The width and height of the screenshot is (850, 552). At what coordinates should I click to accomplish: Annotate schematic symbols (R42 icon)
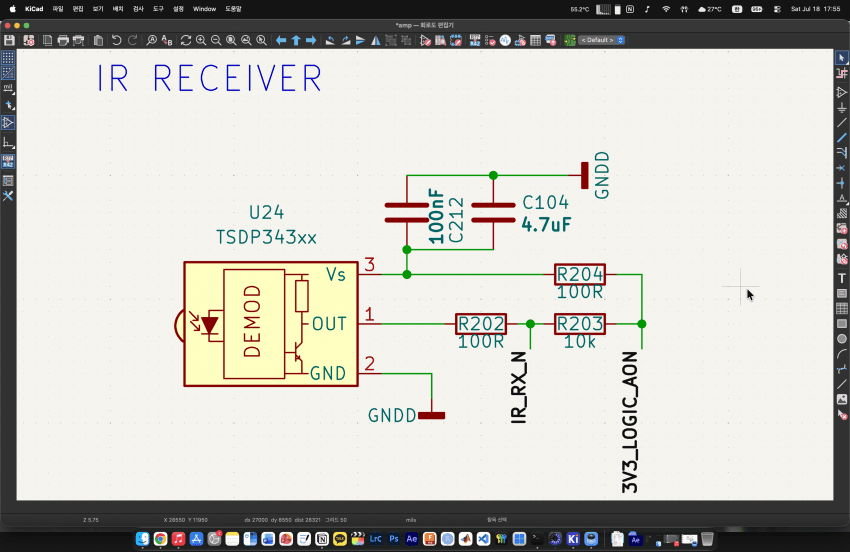tap(475, 40)
